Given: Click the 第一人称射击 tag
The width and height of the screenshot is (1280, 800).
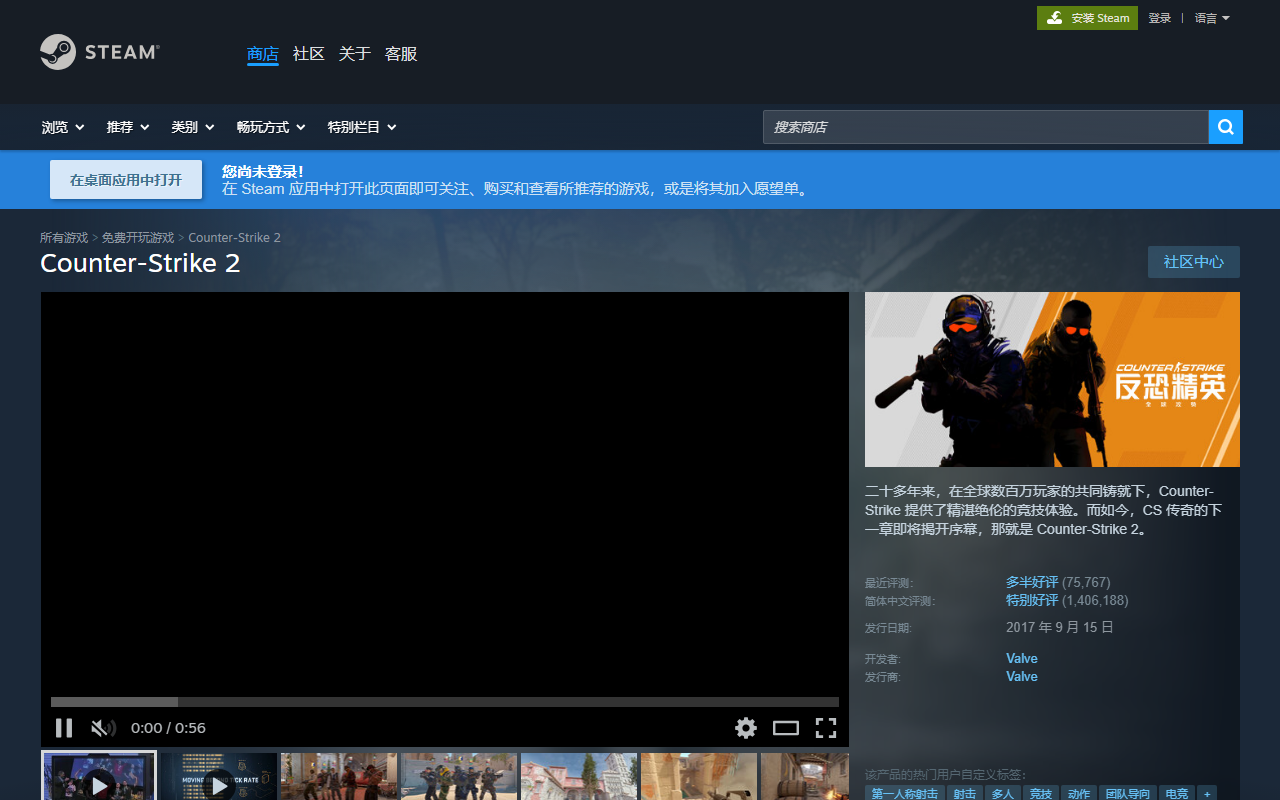Looking at the screenshot, I should tap(905, 793).
